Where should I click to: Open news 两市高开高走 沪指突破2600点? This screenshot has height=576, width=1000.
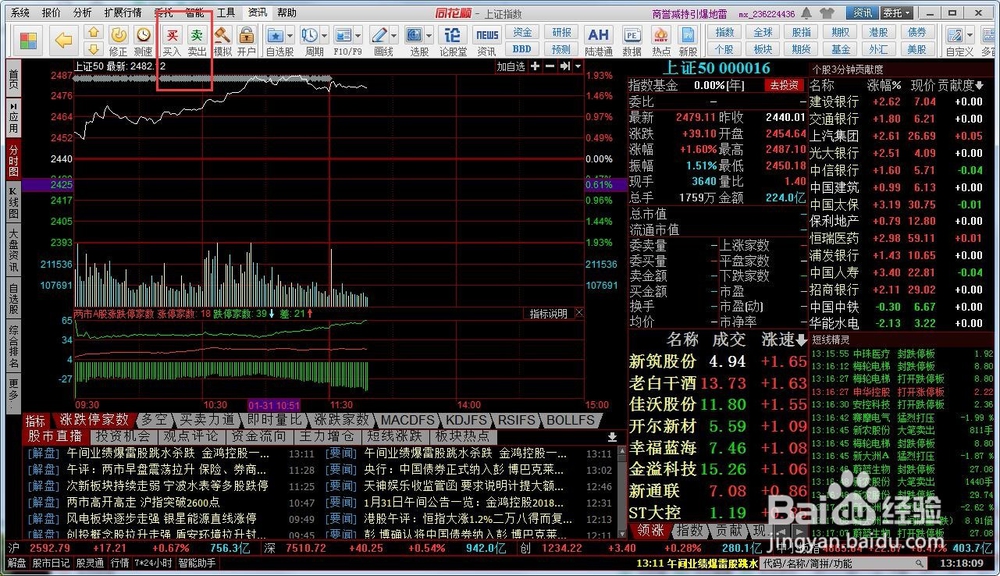143,503
